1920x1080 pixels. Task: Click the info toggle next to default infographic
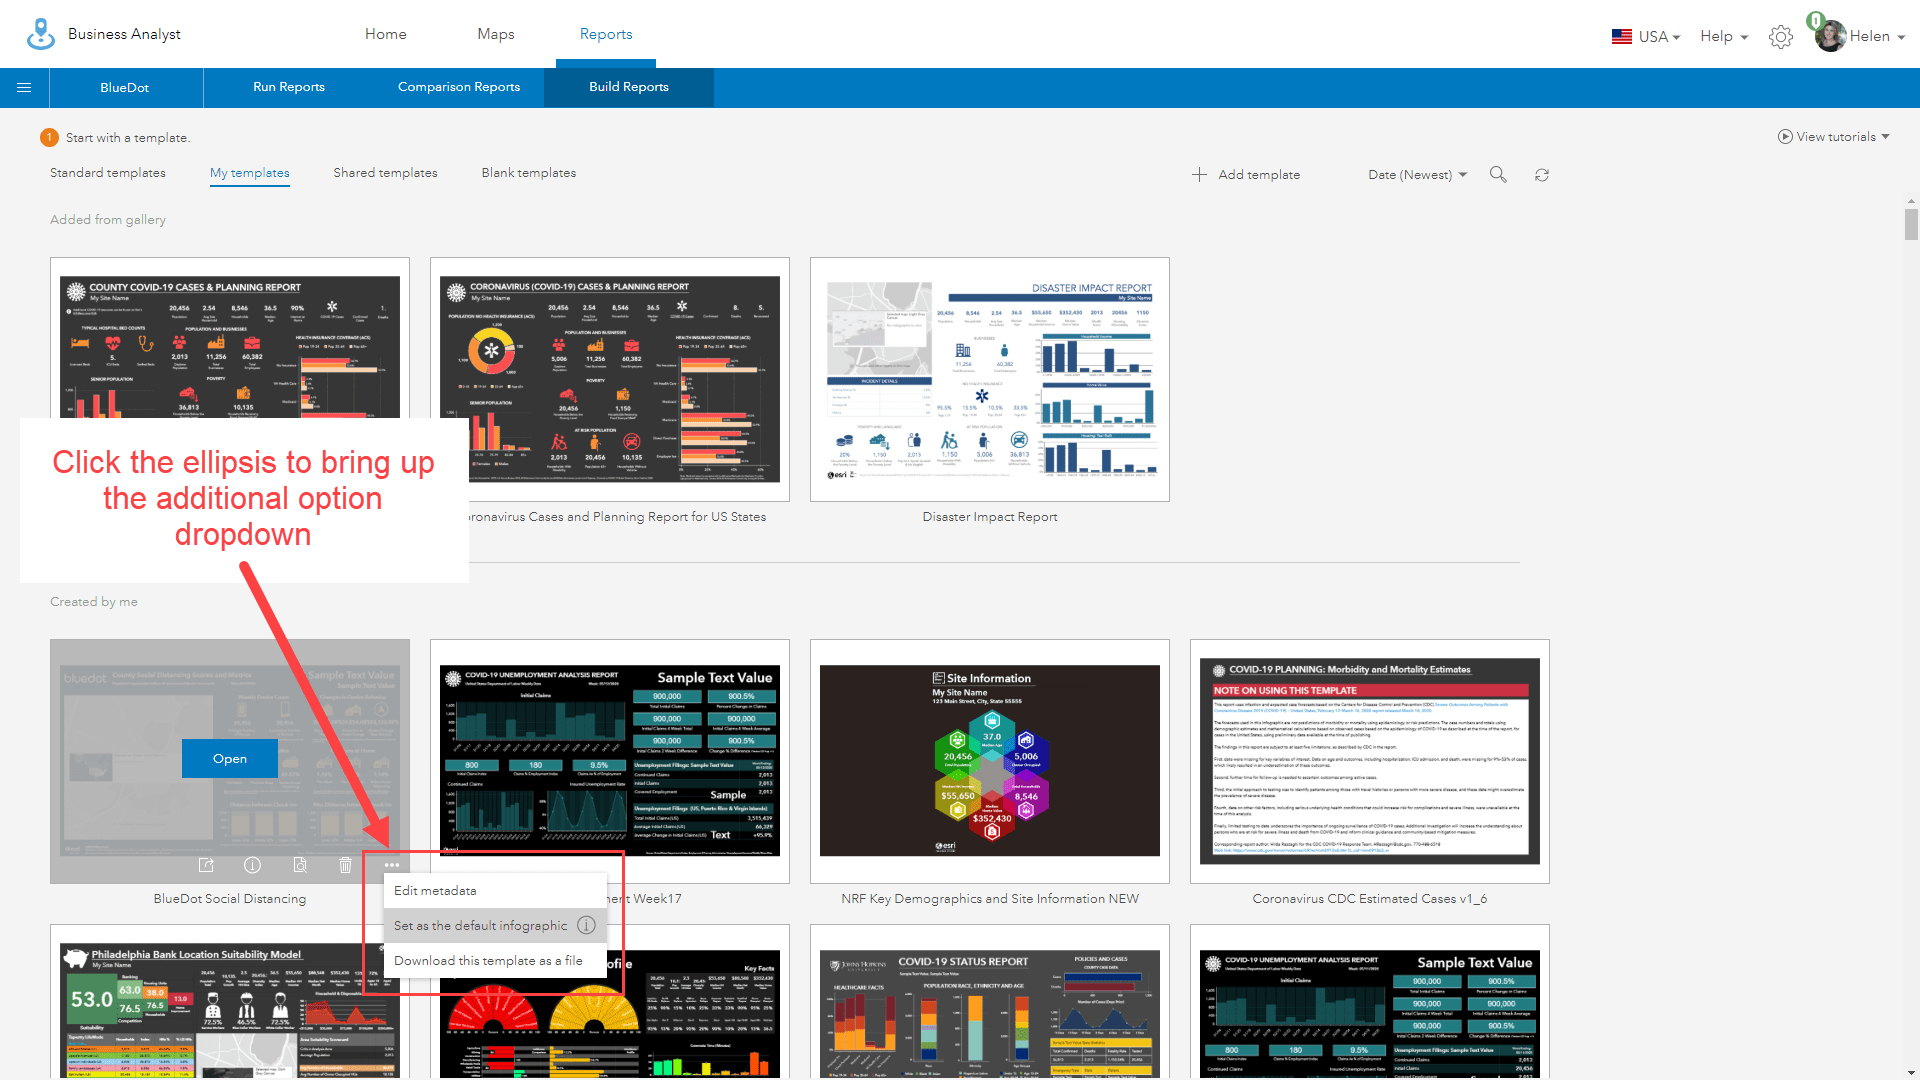click(588, 926)
